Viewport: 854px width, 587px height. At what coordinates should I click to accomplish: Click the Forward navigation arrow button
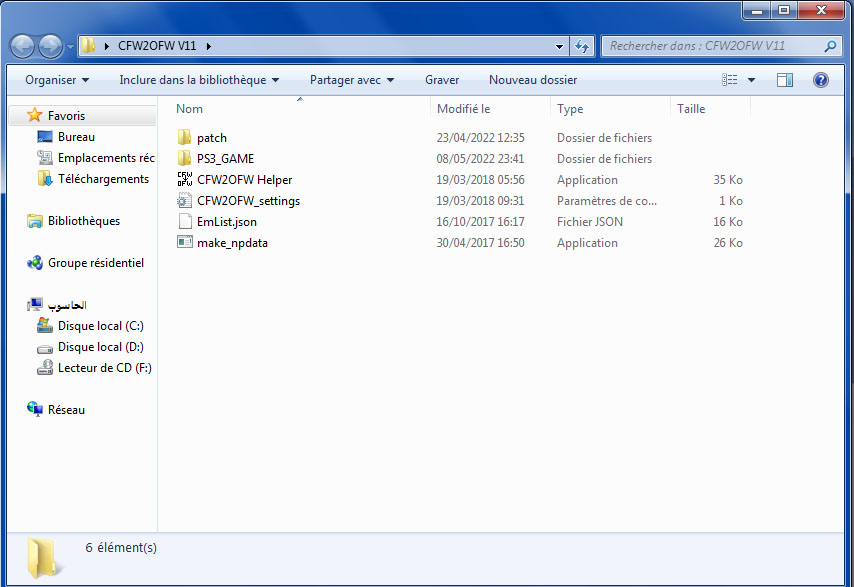(x=50, y=46)
